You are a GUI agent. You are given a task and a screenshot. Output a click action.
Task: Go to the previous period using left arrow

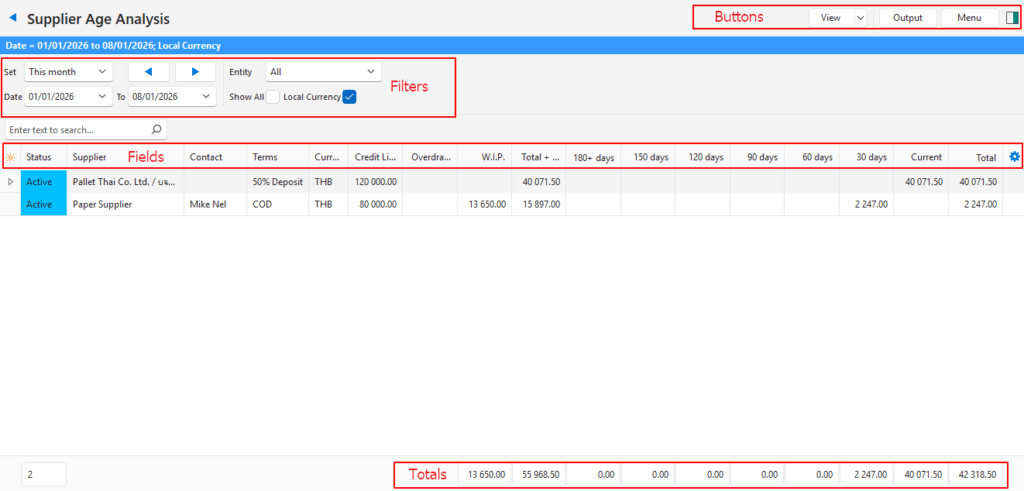coord(148,72)
